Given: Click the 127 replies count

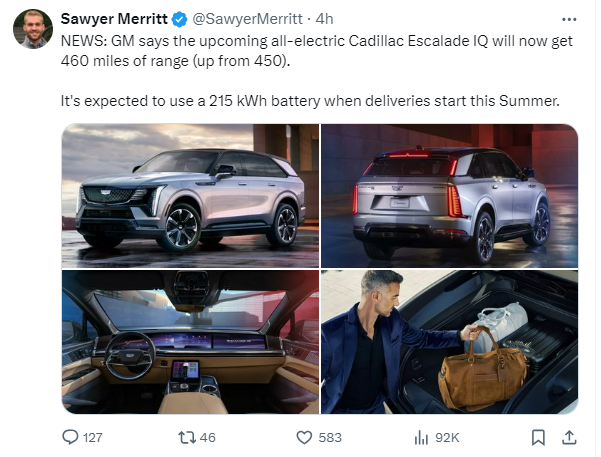Looking at the screenshot, I should (93, 437).
